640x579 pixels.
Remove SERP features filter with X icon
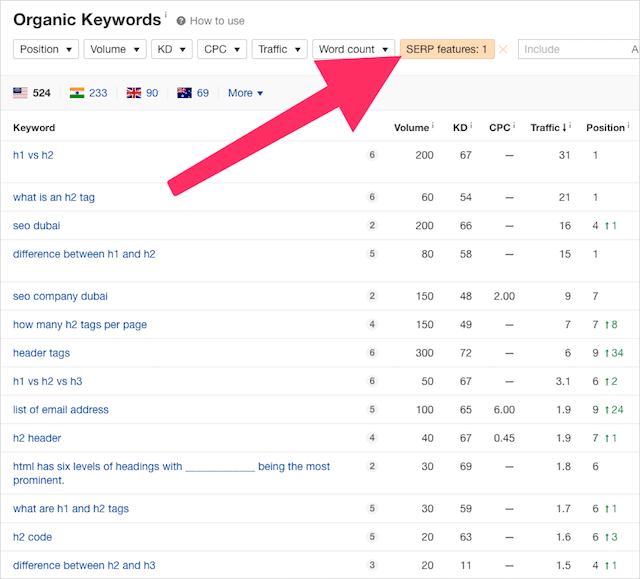(x=503, y=49)
